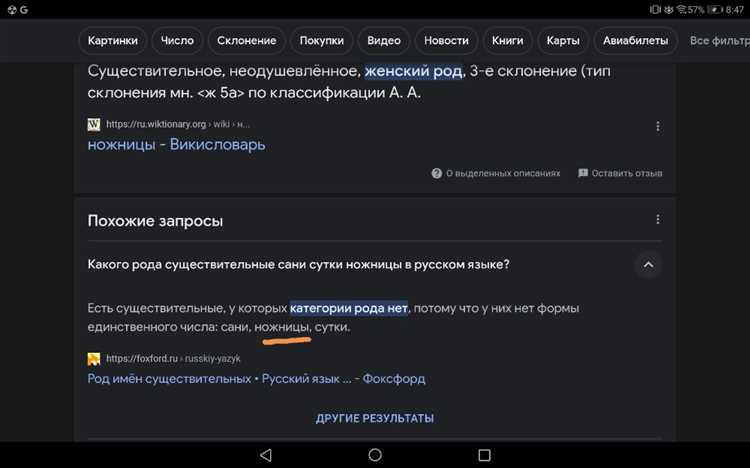Tap the Wi-Fi status icon
Image resolution: width=750 pixels, height=468 pixels.
[681, 10]
